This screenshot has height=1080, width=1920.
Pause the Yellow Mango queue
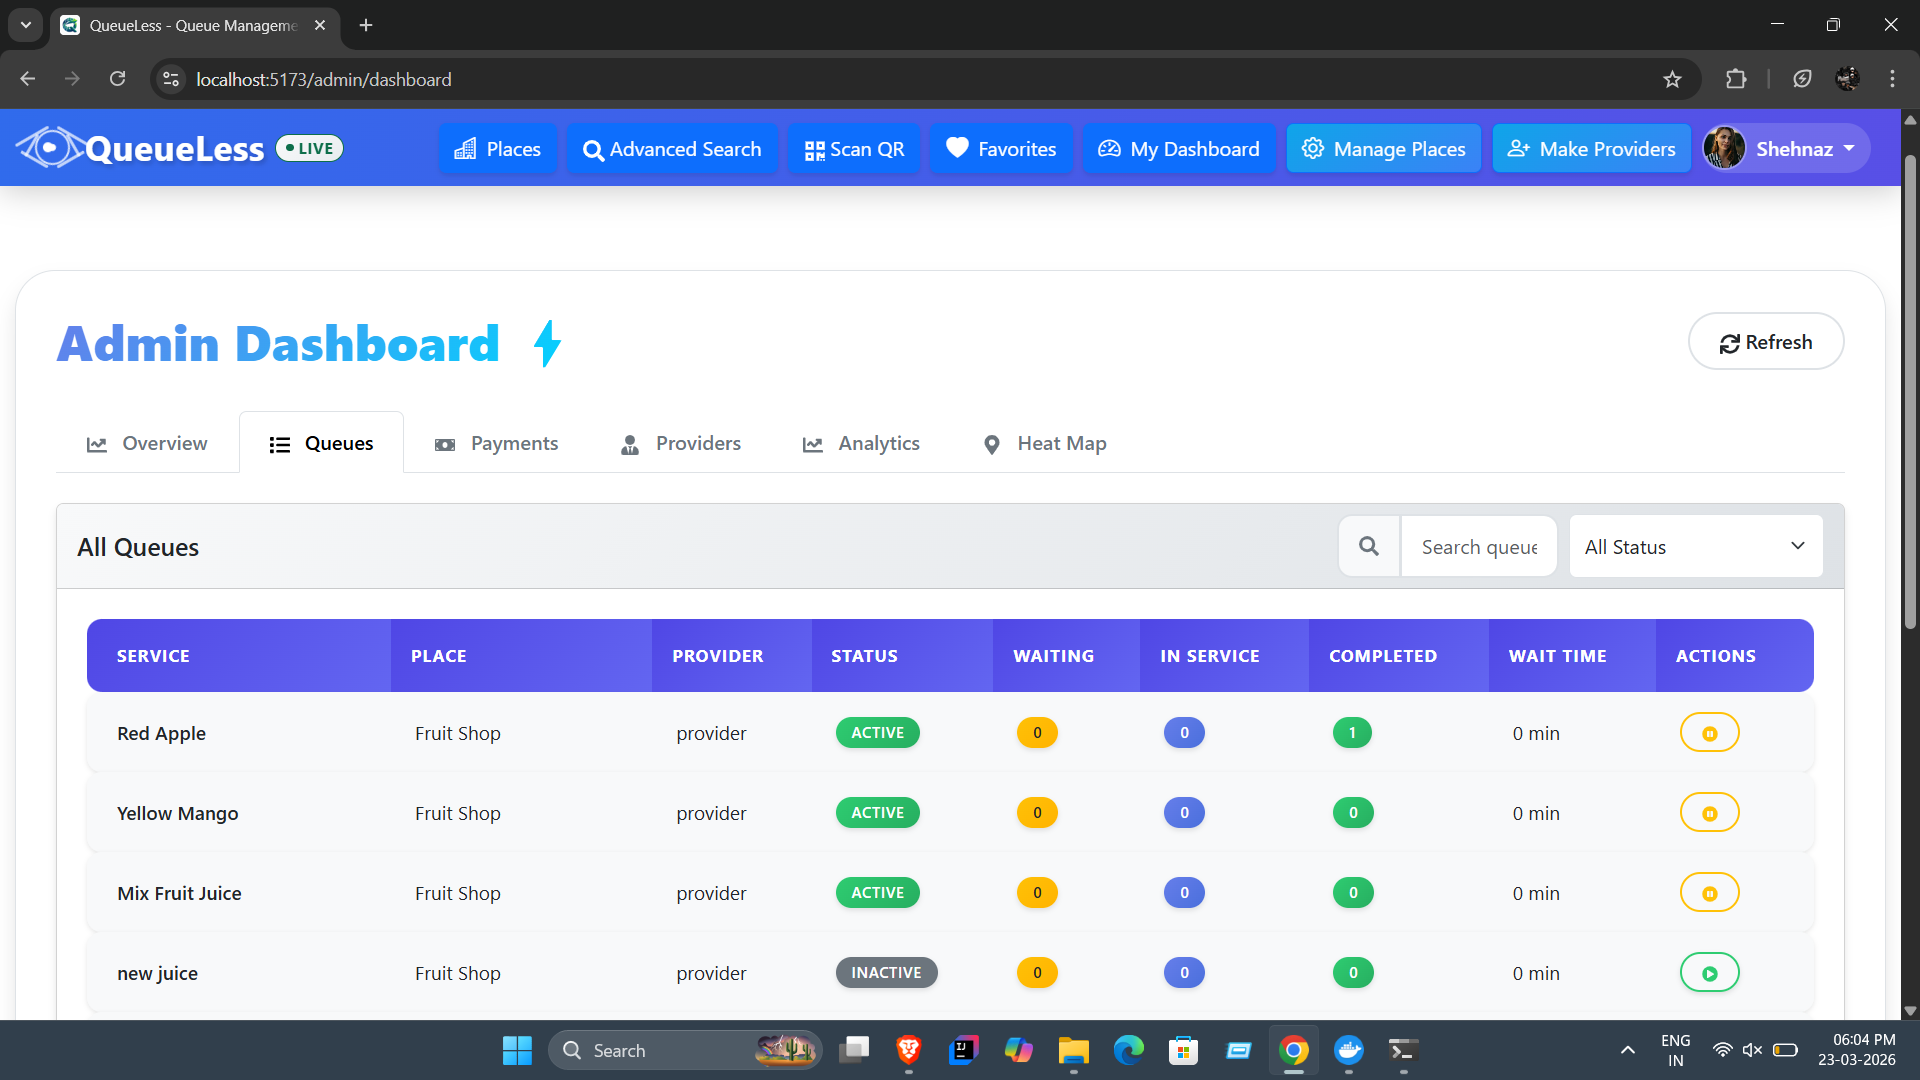(1709, 813)
